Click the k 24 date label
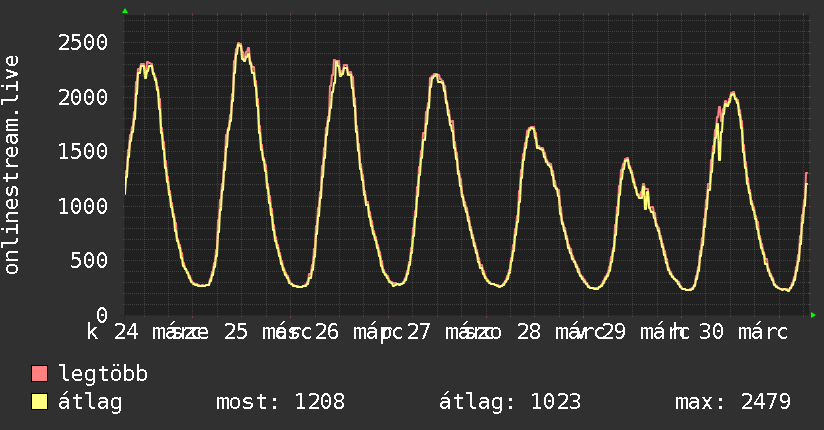824x430 pixels. (x=112, y=332)
